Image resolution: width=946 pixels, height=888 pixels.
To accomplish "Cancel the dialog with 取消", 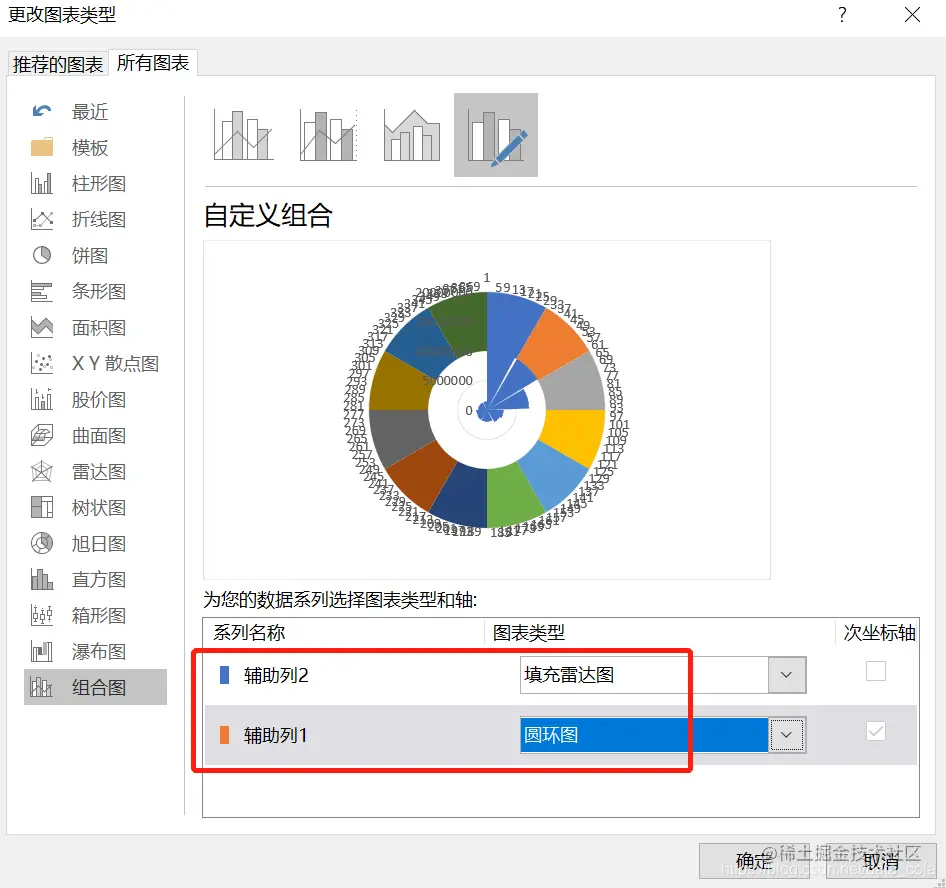I will tap(881, 861).
